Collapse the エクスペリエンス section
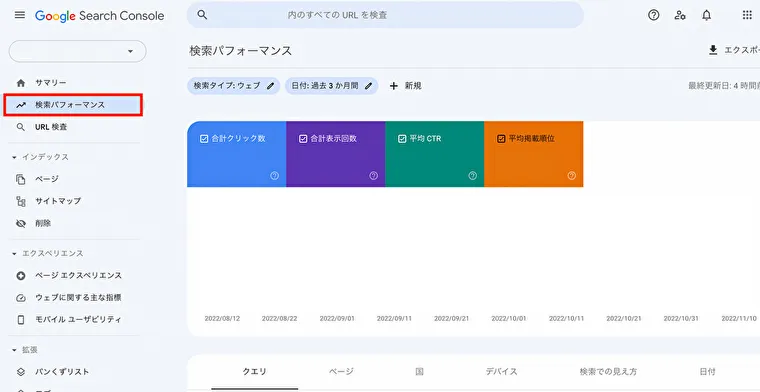Viewport: 760px width, 392px height. pyautogui.click(x=14, y=253)
